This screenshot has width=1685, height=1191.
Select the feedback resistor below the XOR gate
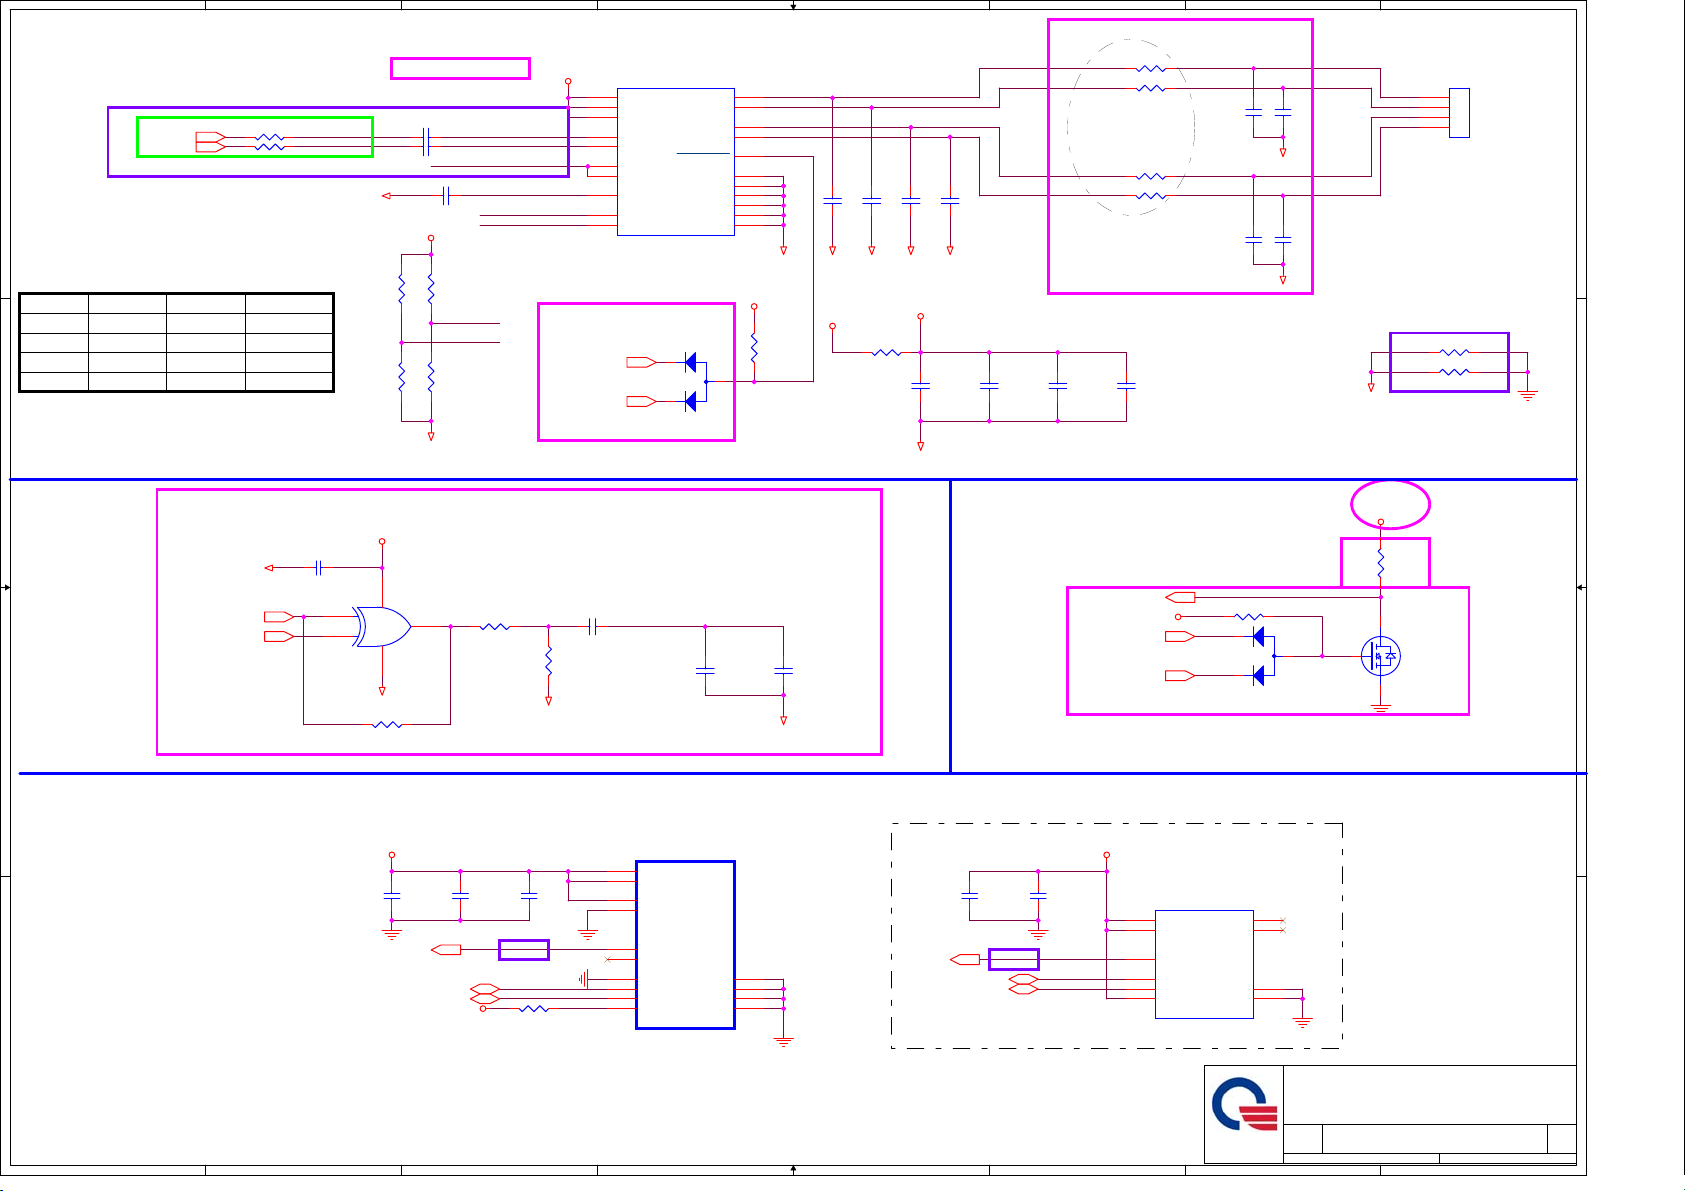[387, 724]
